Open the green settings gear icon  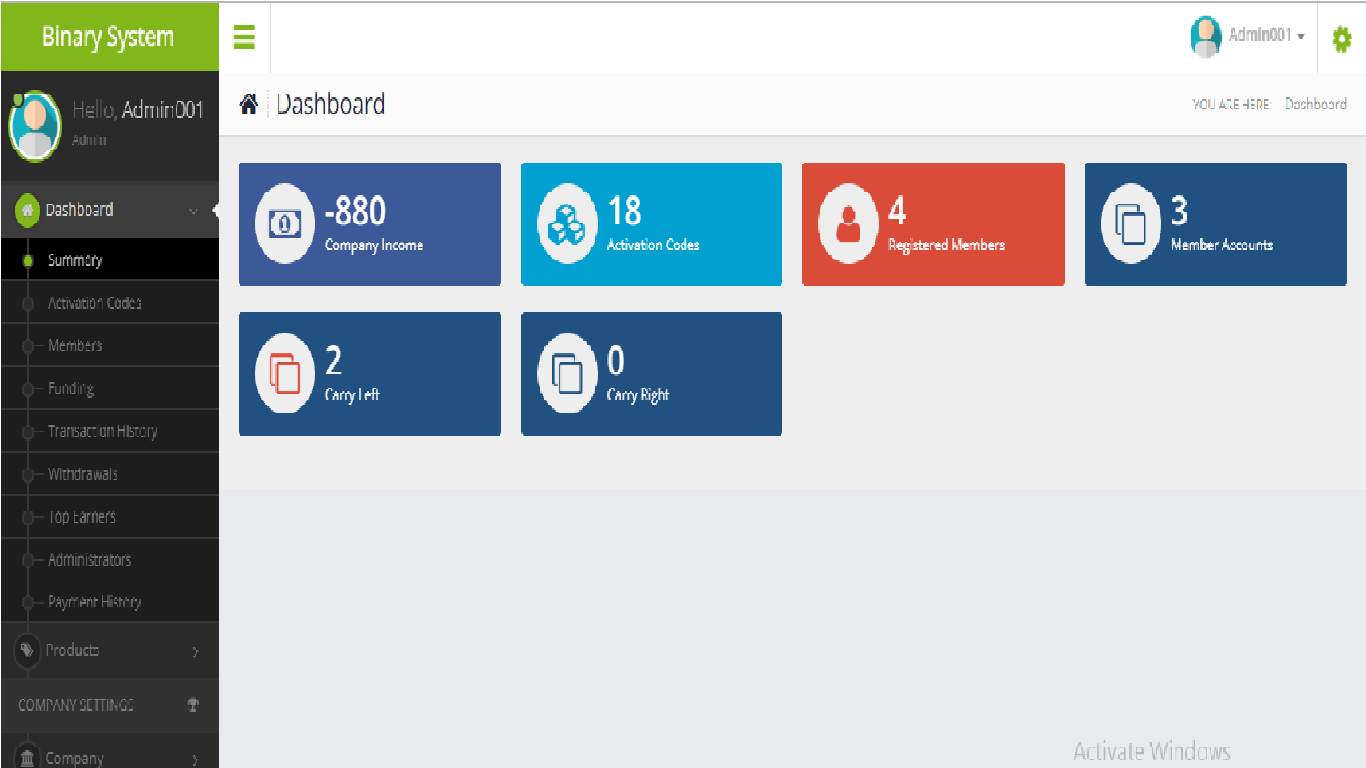point(1341,39)
